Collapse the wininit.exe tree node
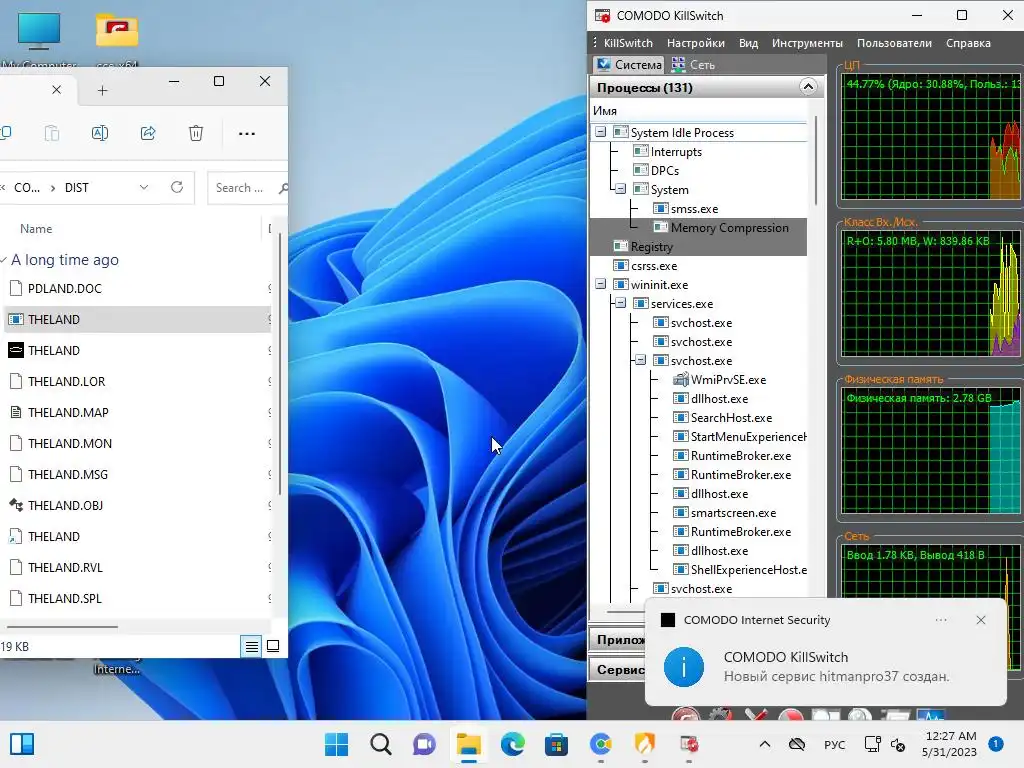Screen dimensions: 1024x768 point(600,284)
